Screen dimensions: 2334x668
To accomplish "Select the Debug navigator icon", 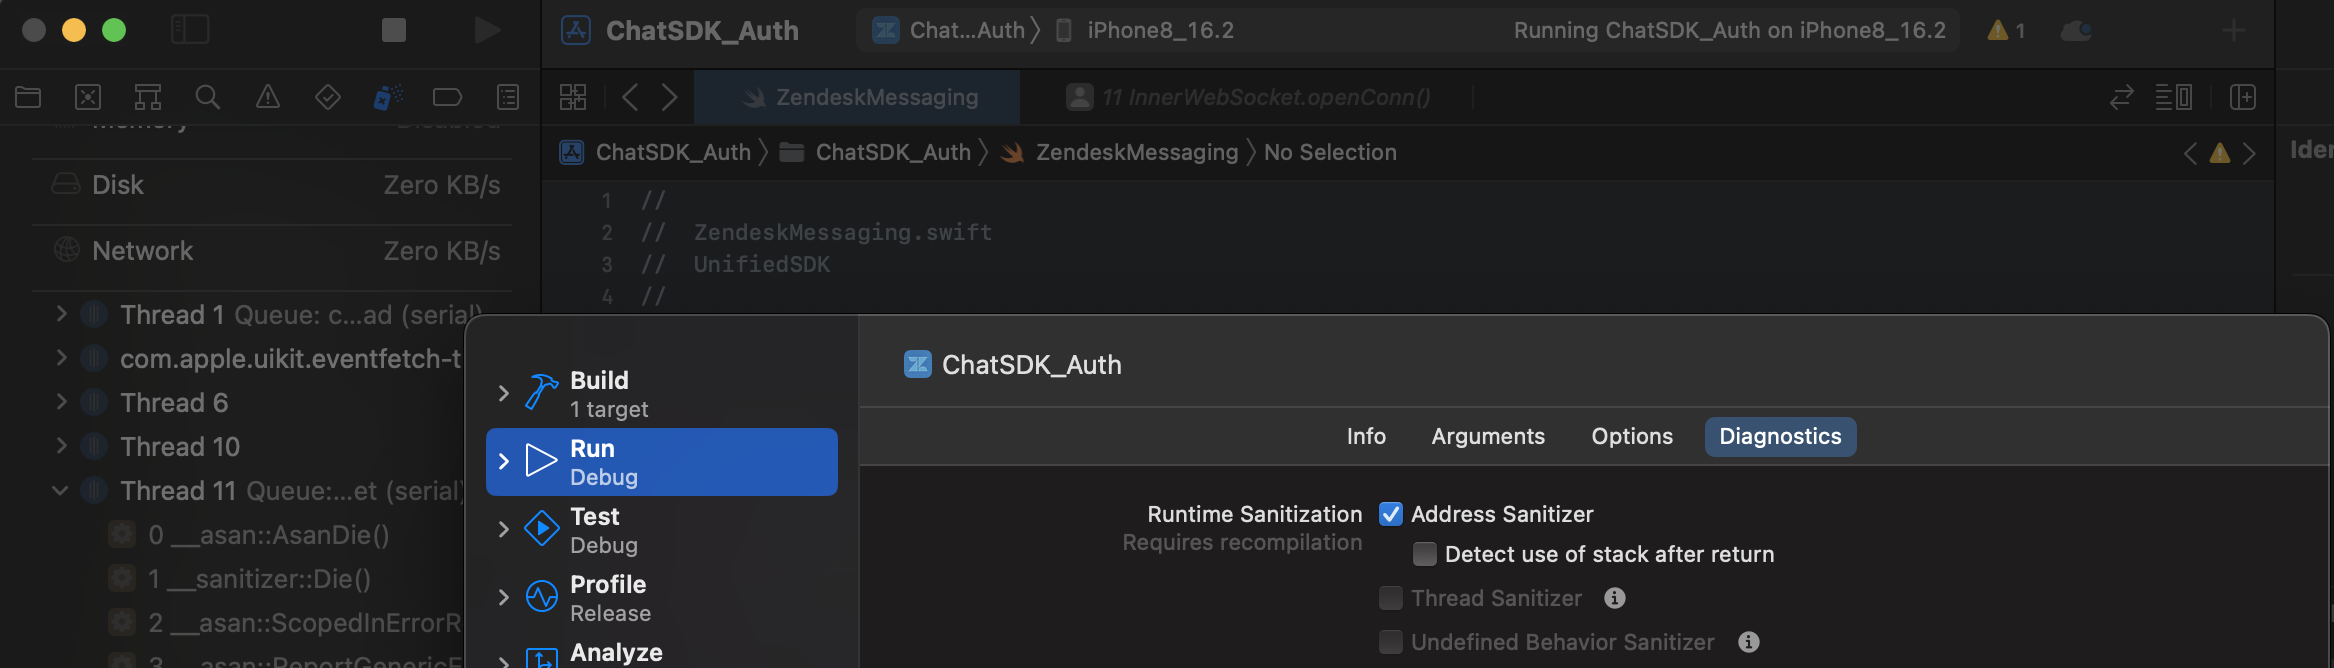I will coord(387,97).
